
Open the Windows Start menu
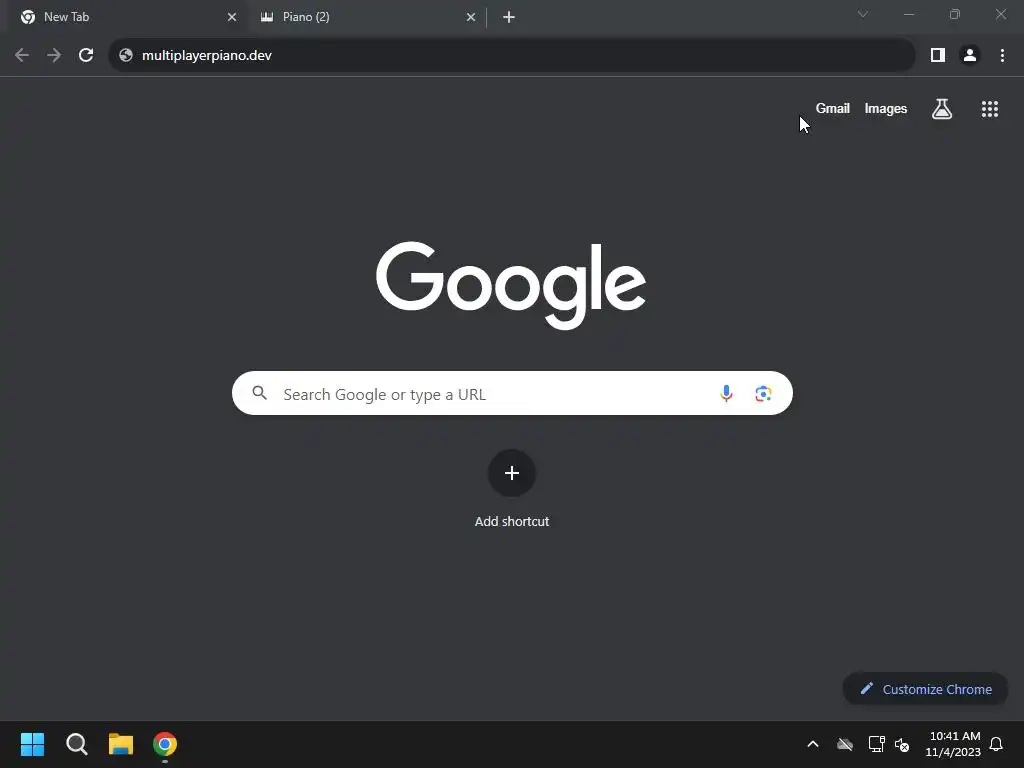pyautogui.click(x=33, y=744)
